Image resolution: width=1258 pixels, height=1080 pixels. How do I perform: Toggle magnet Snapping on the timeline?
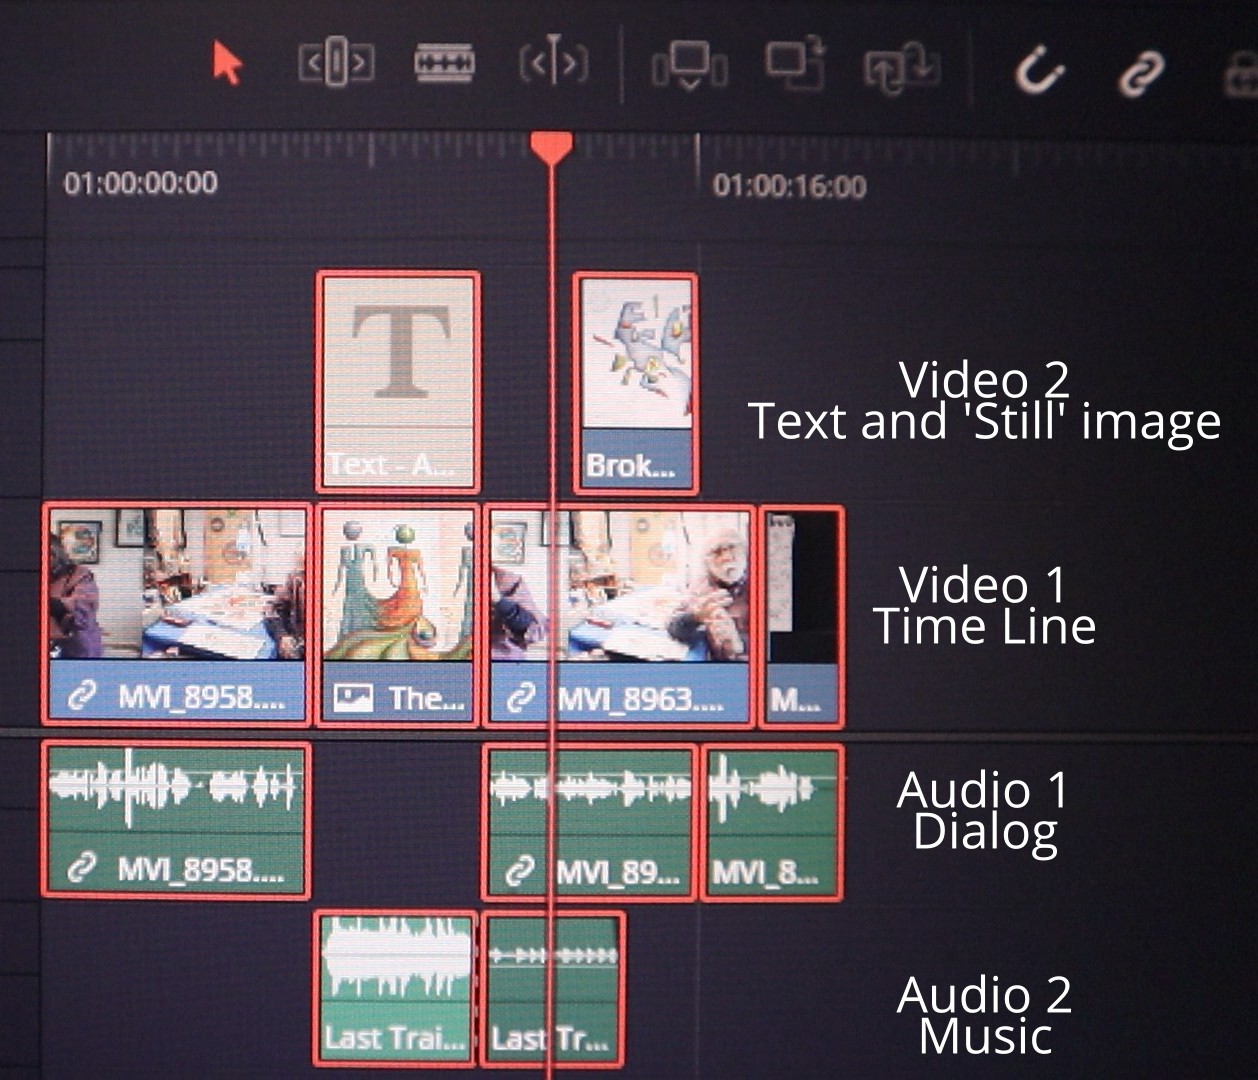(1039, 71)
